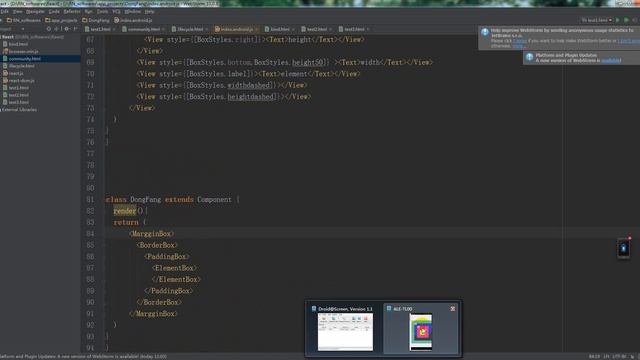
Task: Click line 84 MargginBox in editor
Action: [151, 234]
